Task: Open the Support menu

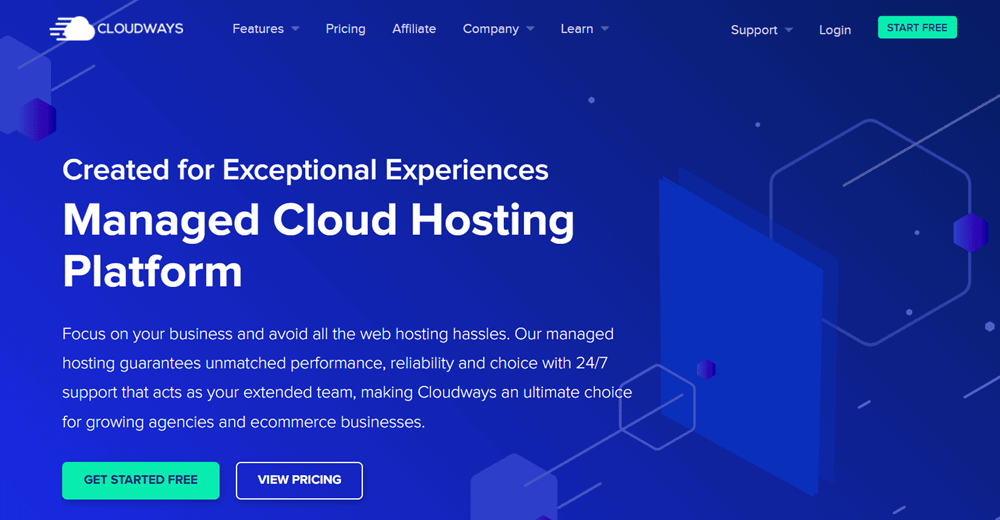Action: (x=754, y=30)
